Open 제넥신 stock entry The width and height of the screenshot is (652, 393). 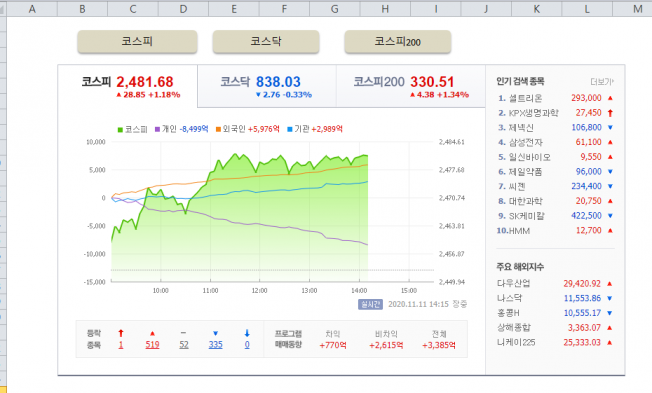(521, 128)
